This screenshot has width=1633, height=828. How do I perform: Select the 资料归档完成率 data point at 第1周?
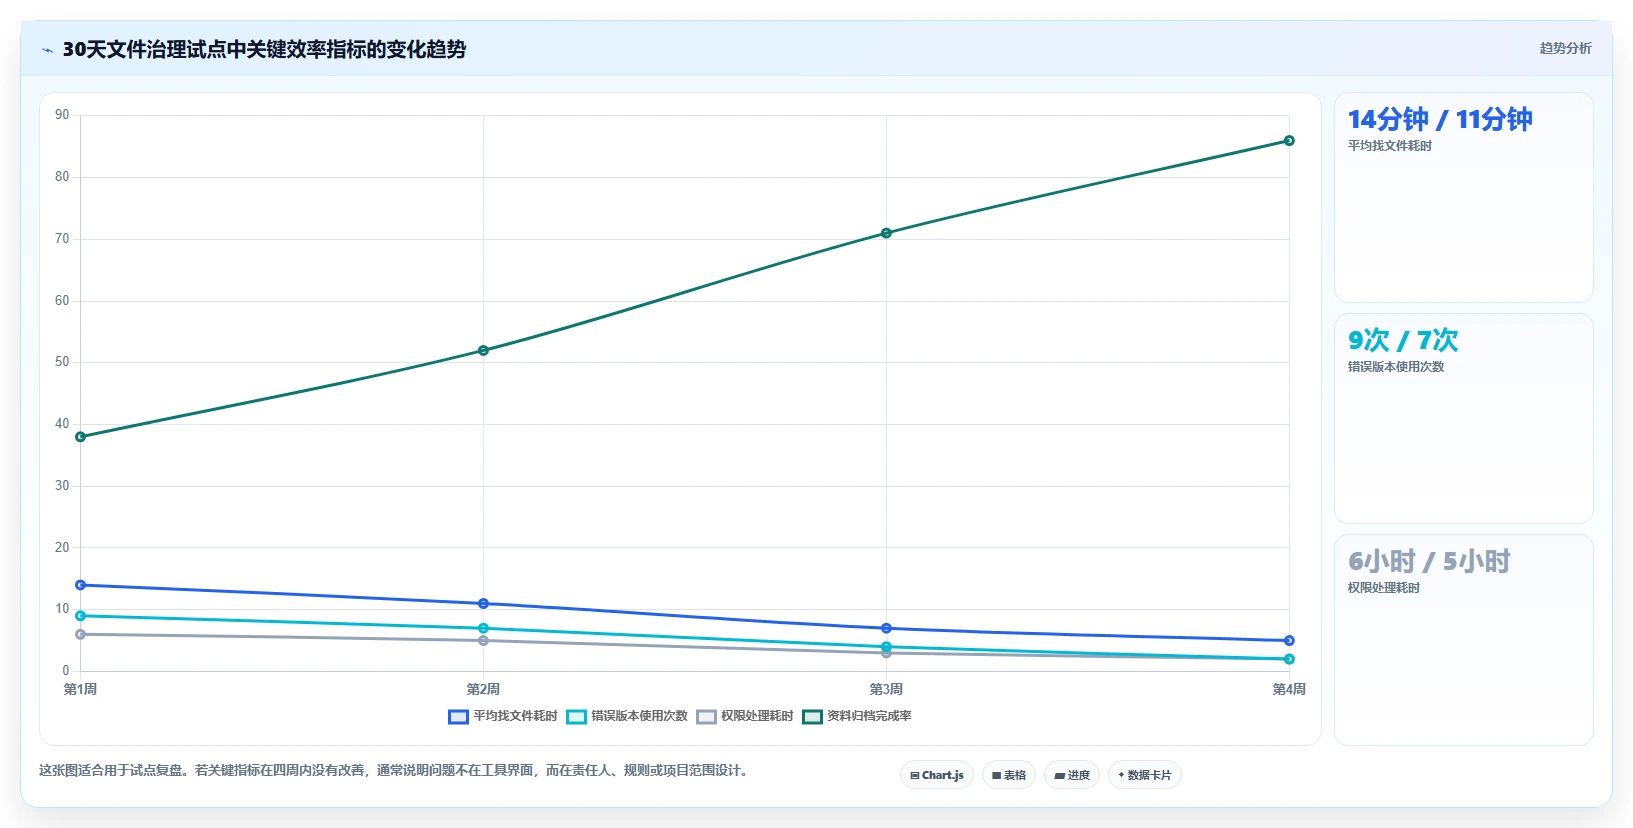tap(81, 437)
